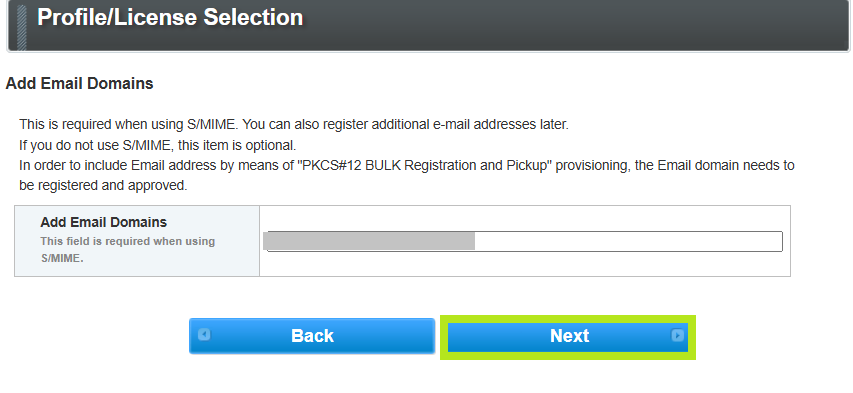The image size is (853, 393).
Task: Click the Add Email Domains row label
Action: click(x=103, y=222)
